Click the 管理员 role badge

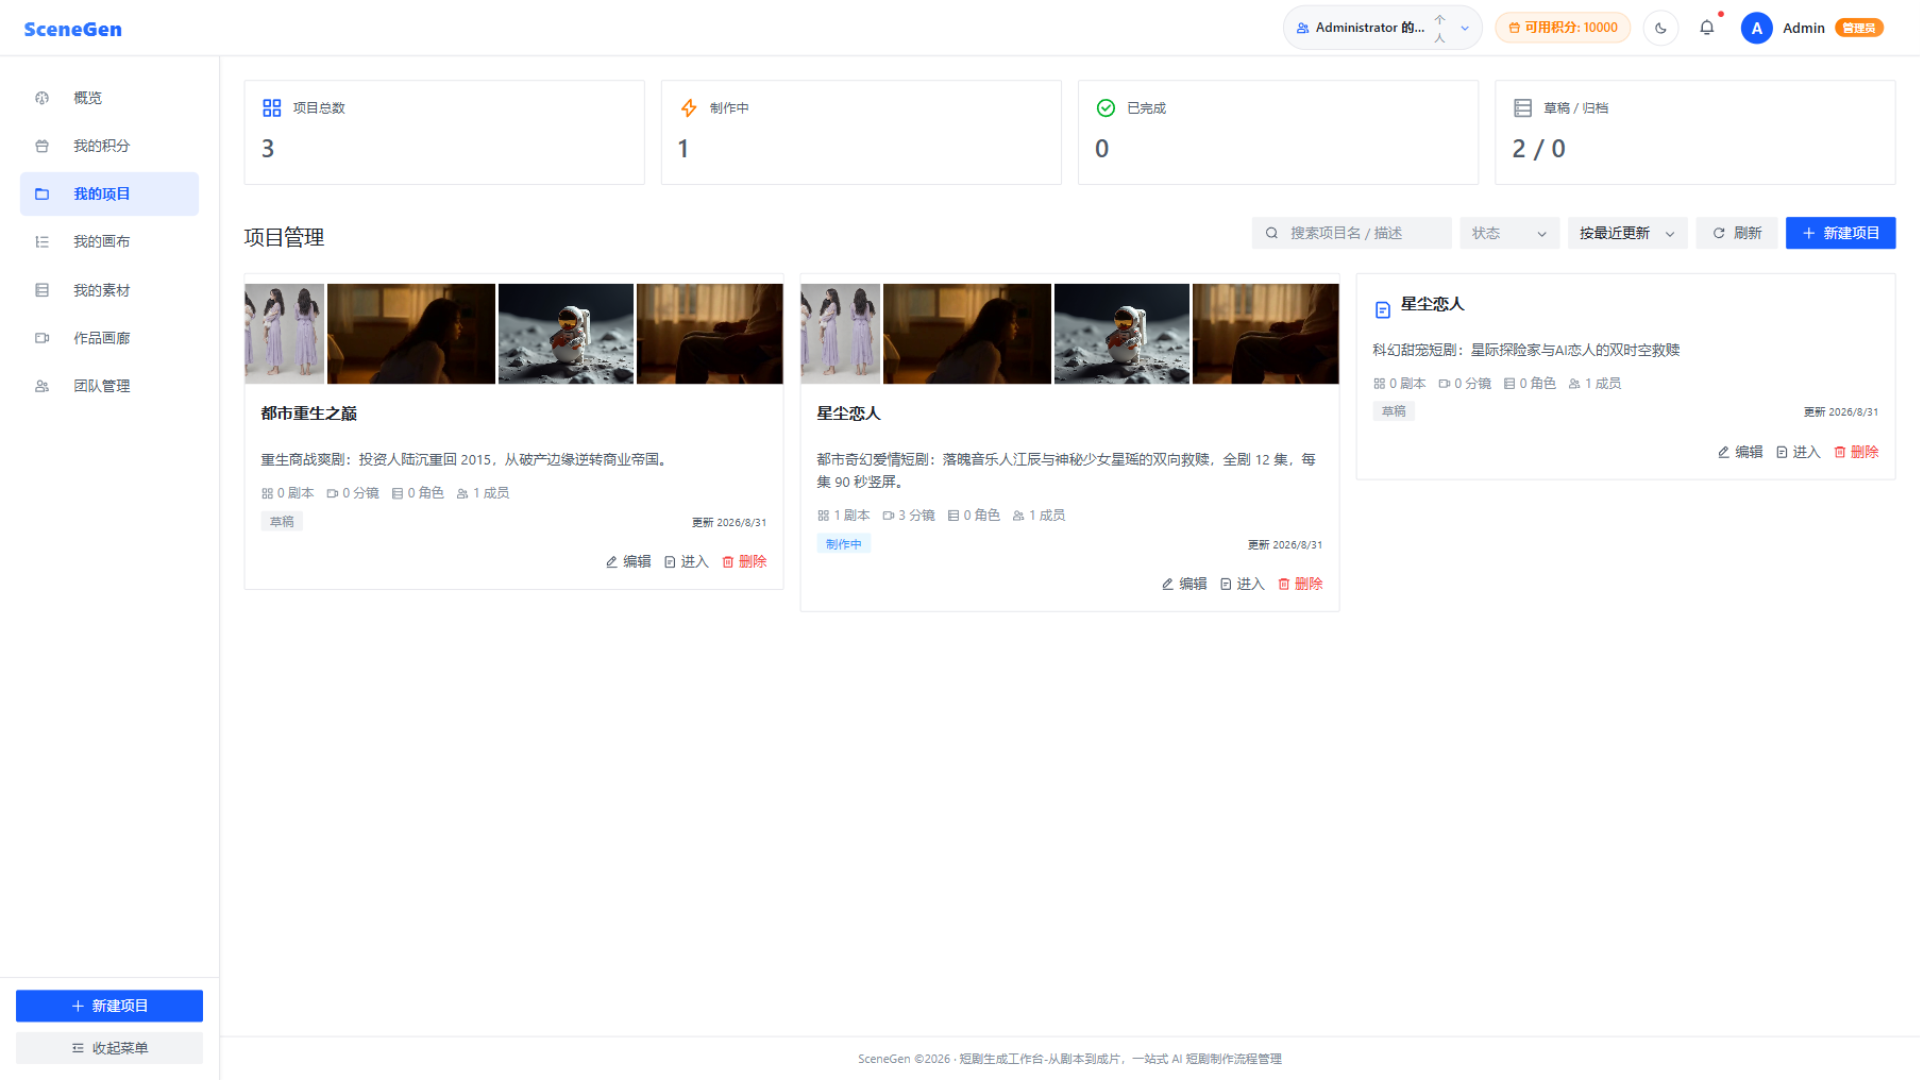(x=1859, y=28)
